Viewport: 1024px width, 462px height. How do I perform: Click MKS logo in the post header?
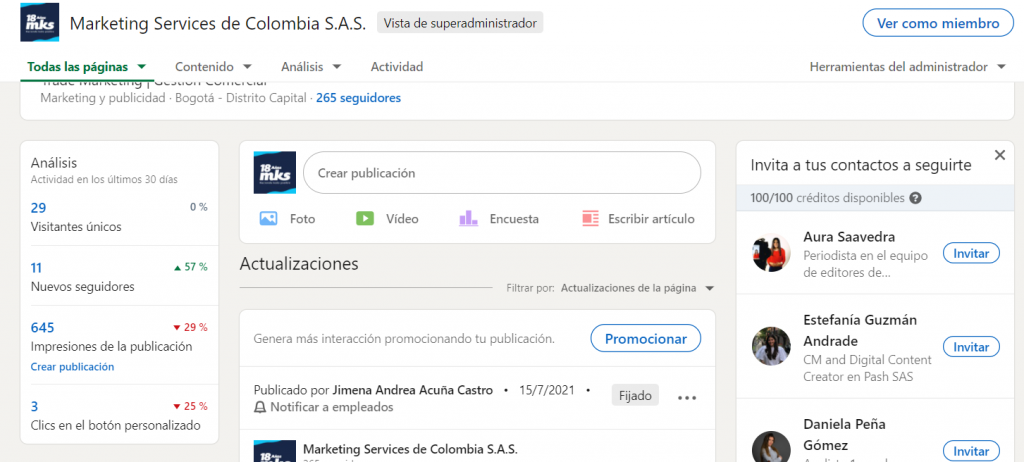click(275, 451)
